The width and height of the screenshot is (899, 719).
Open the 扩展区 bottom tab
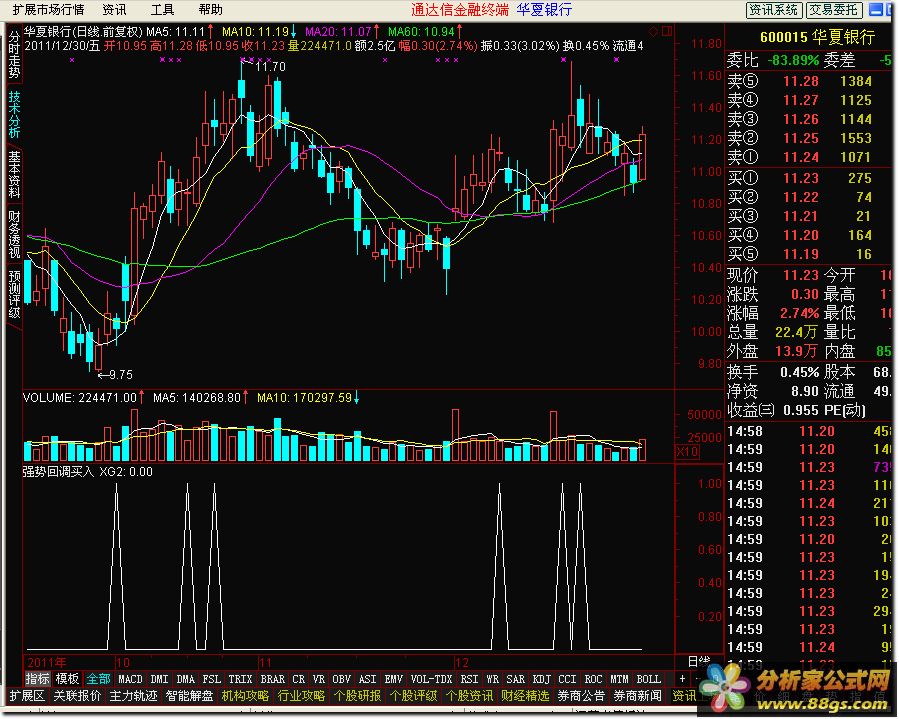(27, 696)
